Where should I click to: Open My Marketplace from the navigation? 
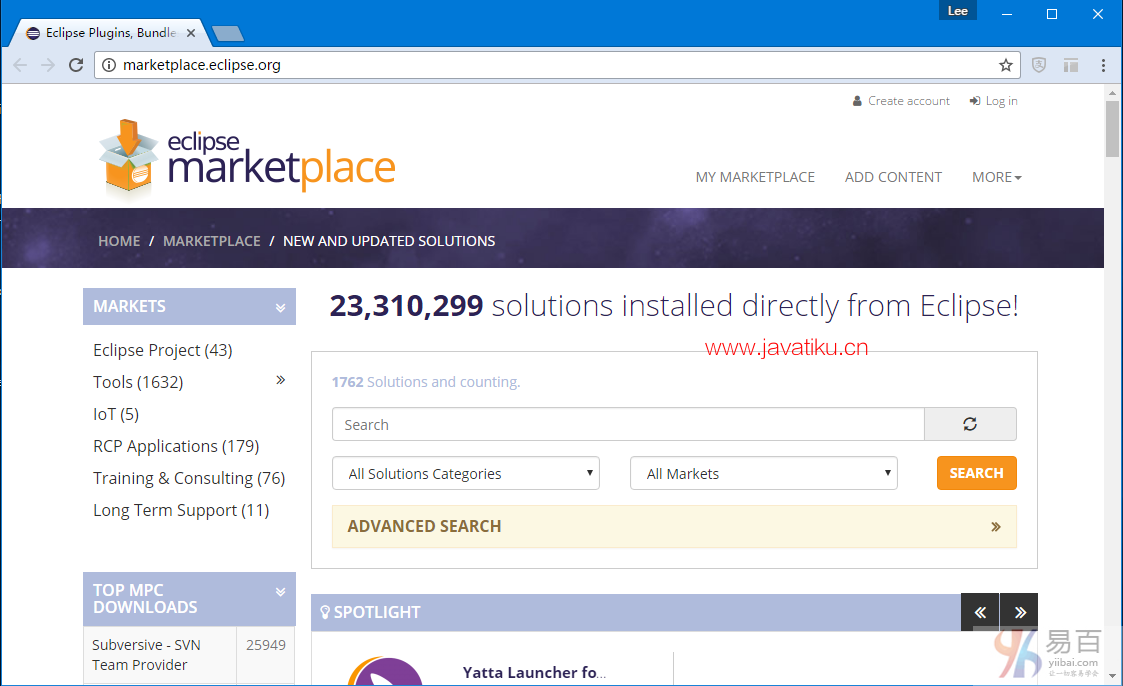[x=755, y=177]
